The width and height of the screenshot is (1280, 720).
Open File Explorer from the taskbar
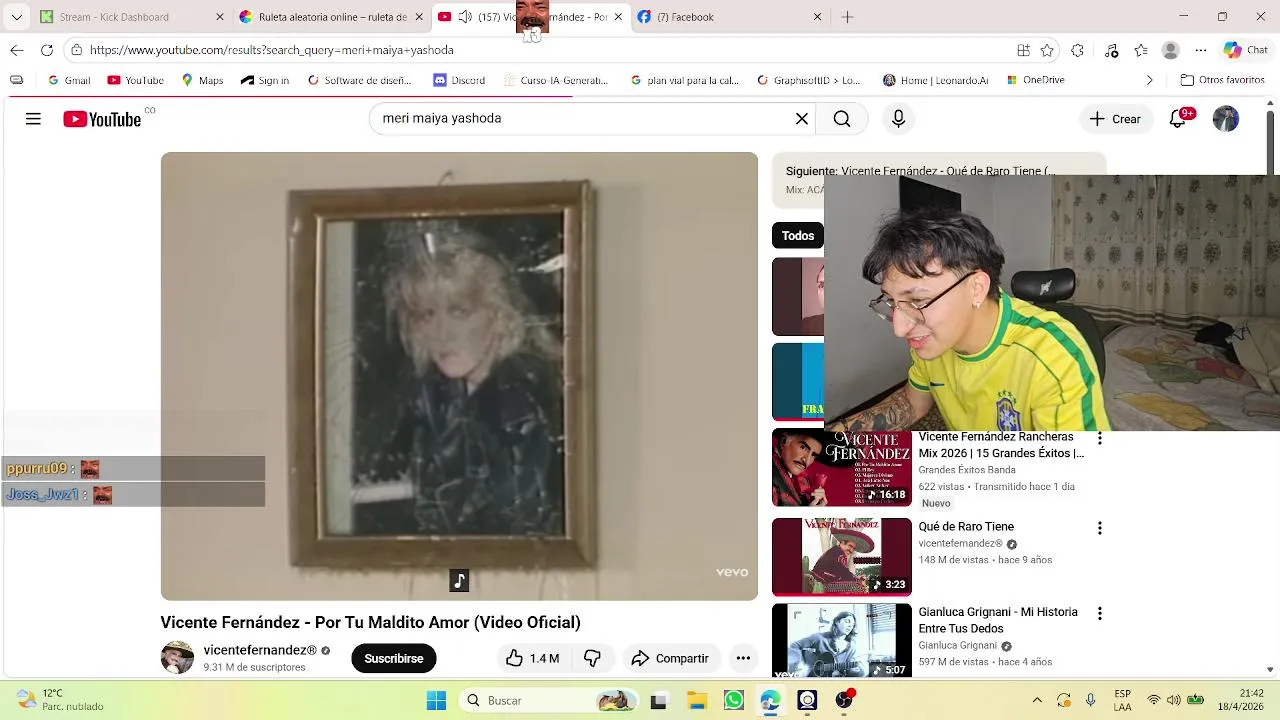(696, 701)
